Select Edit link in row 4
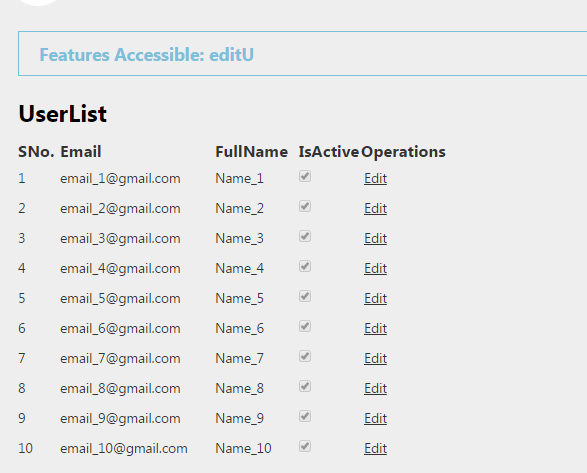587x473 pixels. pyautogui.click(x=375, y=269)
